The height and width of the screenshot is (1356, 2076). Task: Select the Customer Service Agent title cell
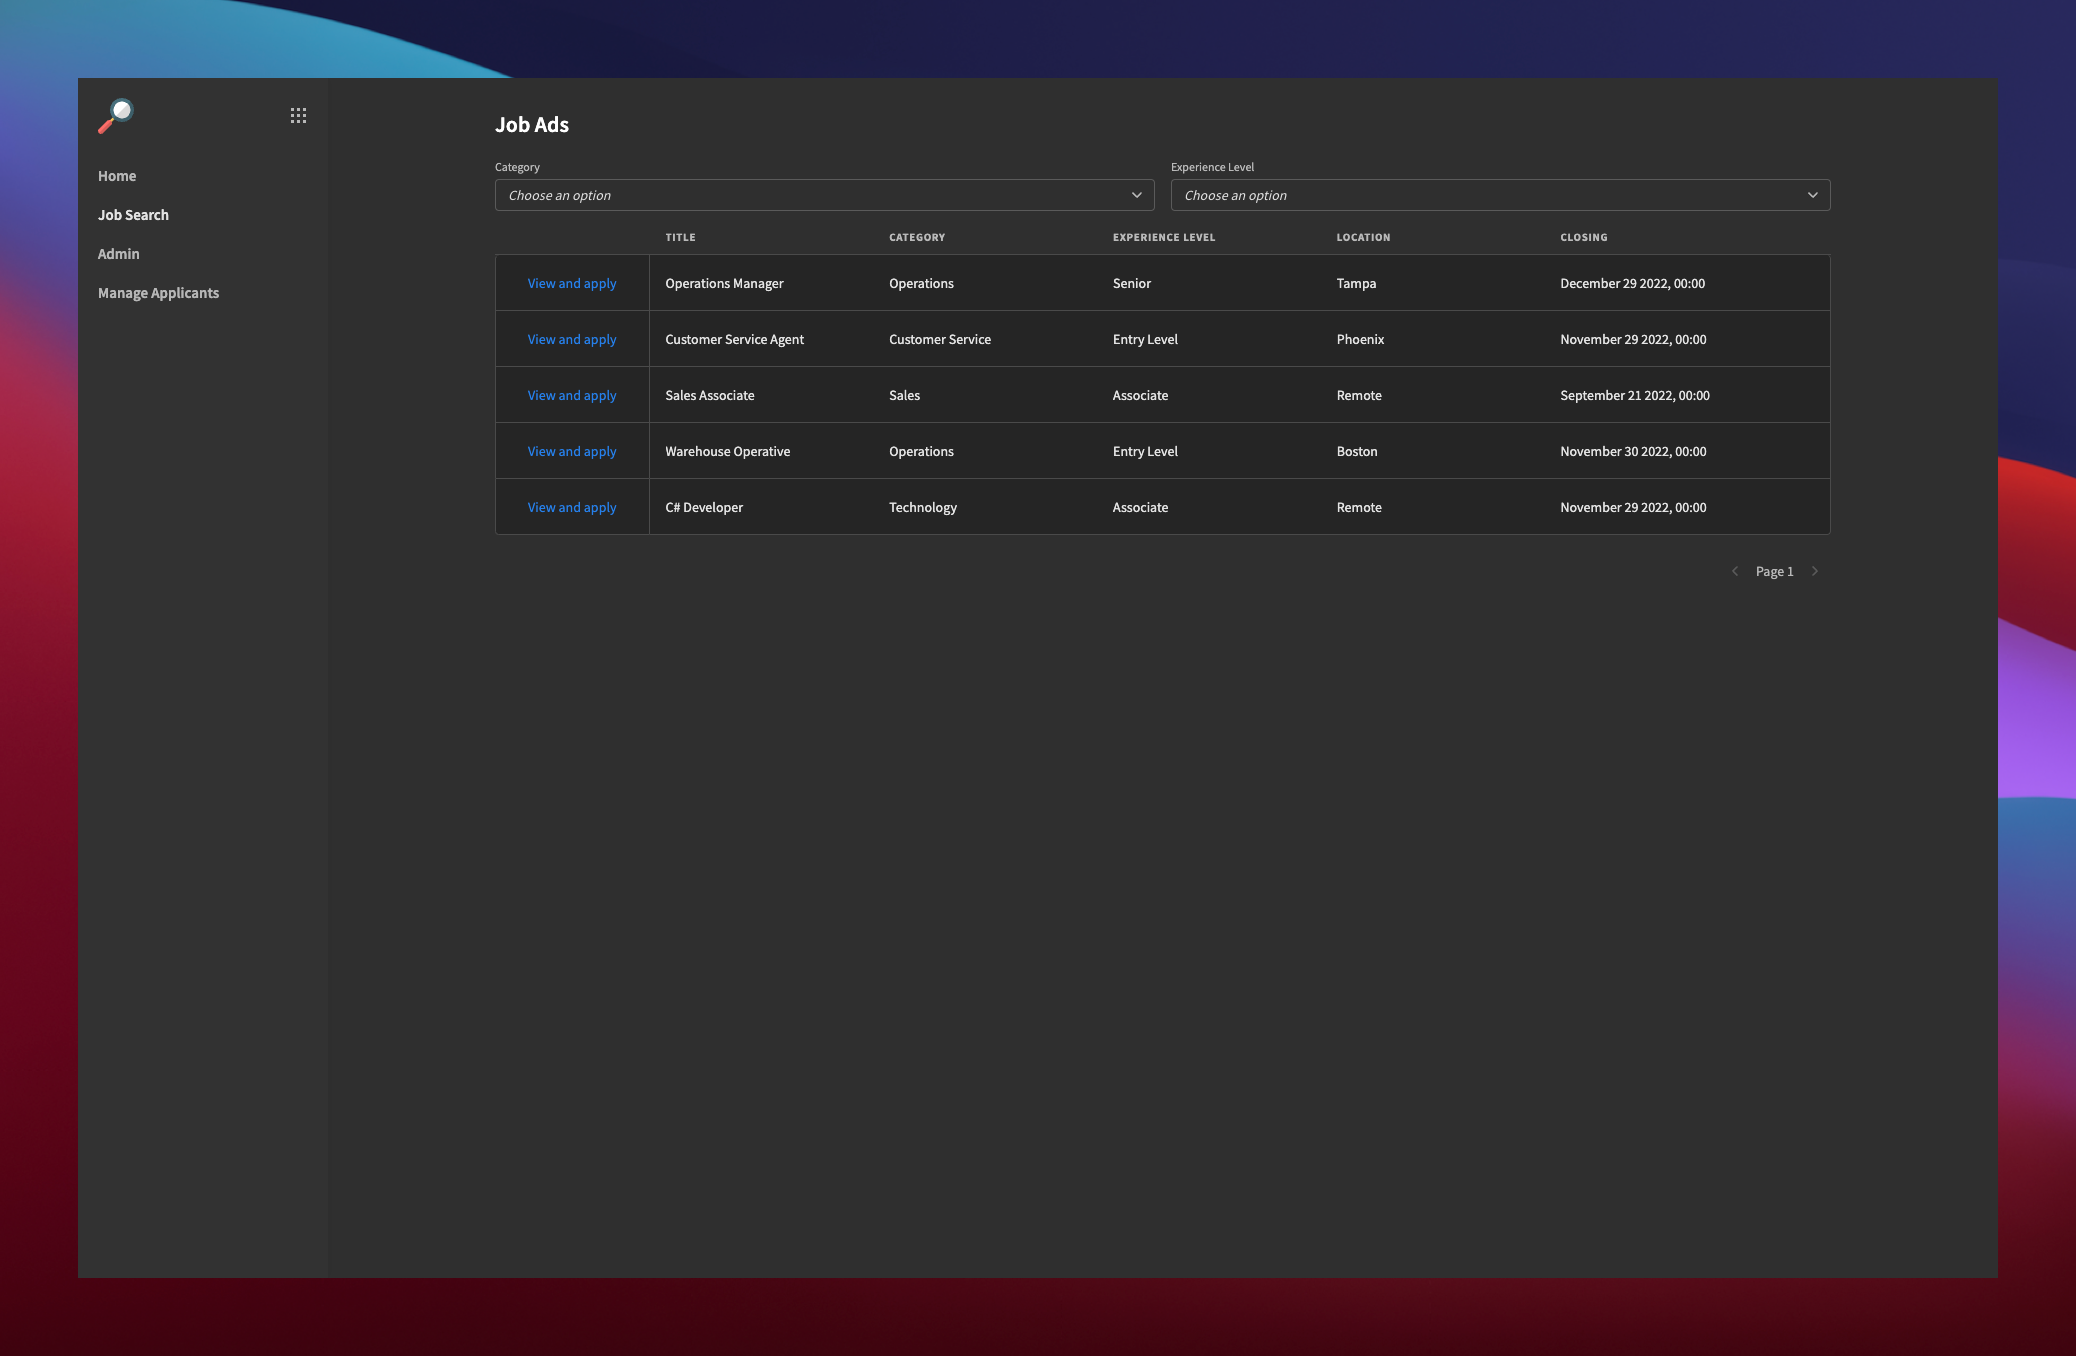[734, 339]
